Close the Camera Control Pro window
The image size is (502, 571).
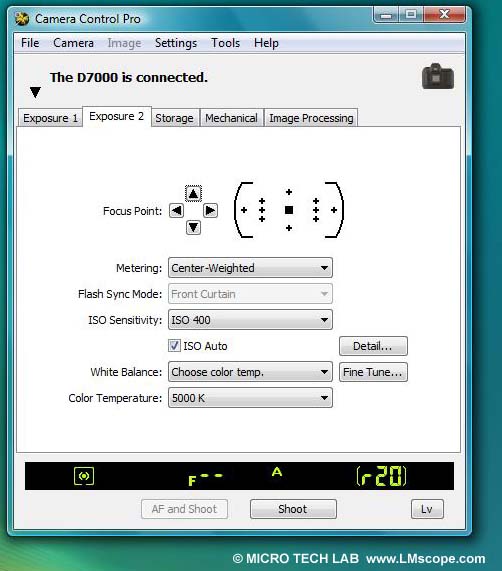tap(444, 15)
